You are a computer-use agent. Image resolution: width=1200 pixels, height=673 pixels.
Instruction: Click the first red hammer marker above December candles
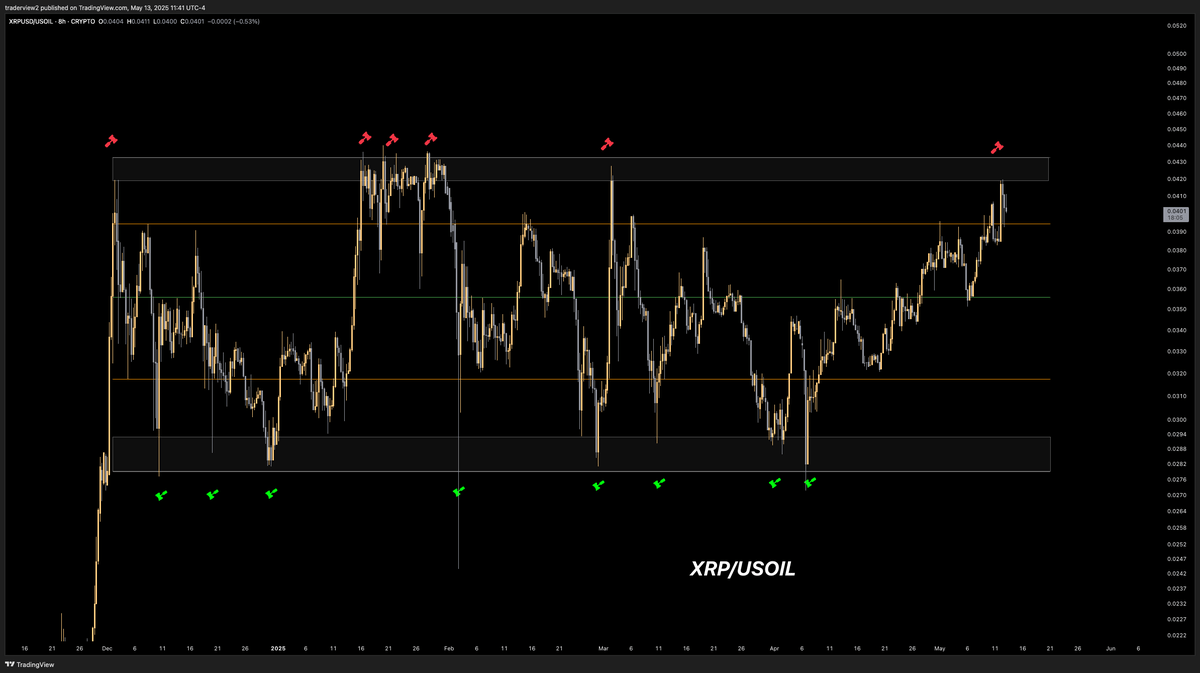112,141
